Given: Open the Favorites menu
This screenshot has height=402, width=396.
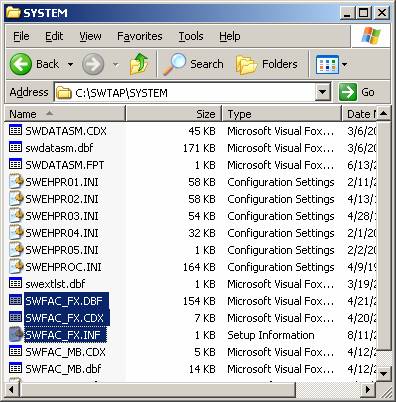Looking at the screenshot, I should coord(139,36).
